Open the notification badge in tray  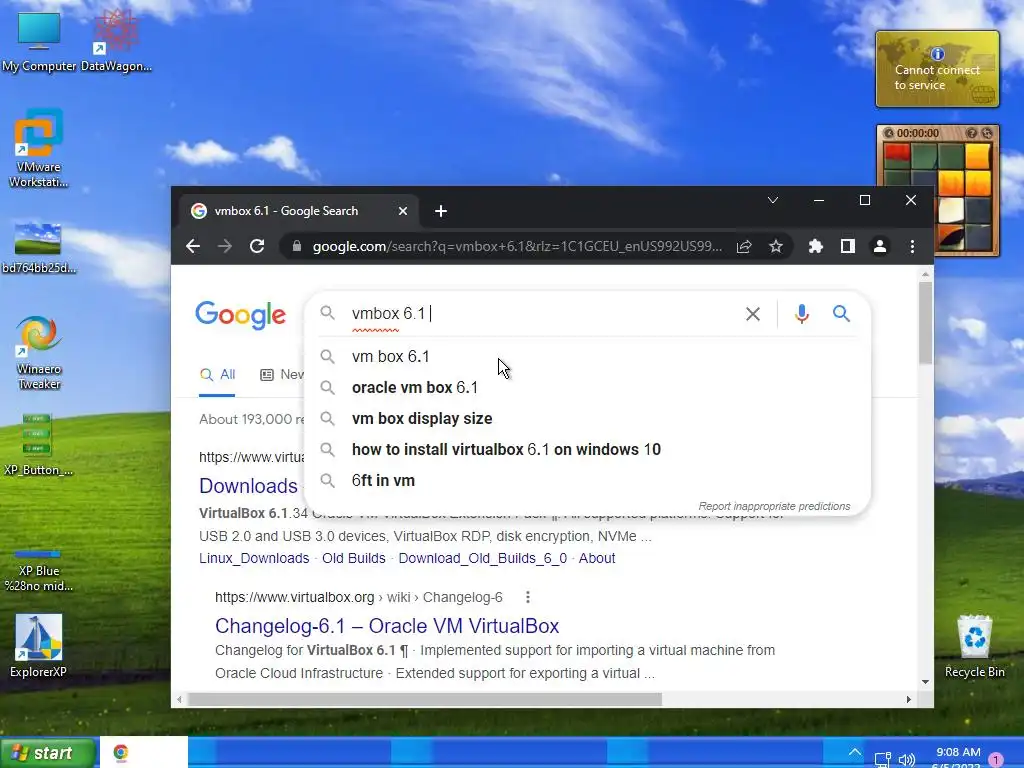(995, 760)
